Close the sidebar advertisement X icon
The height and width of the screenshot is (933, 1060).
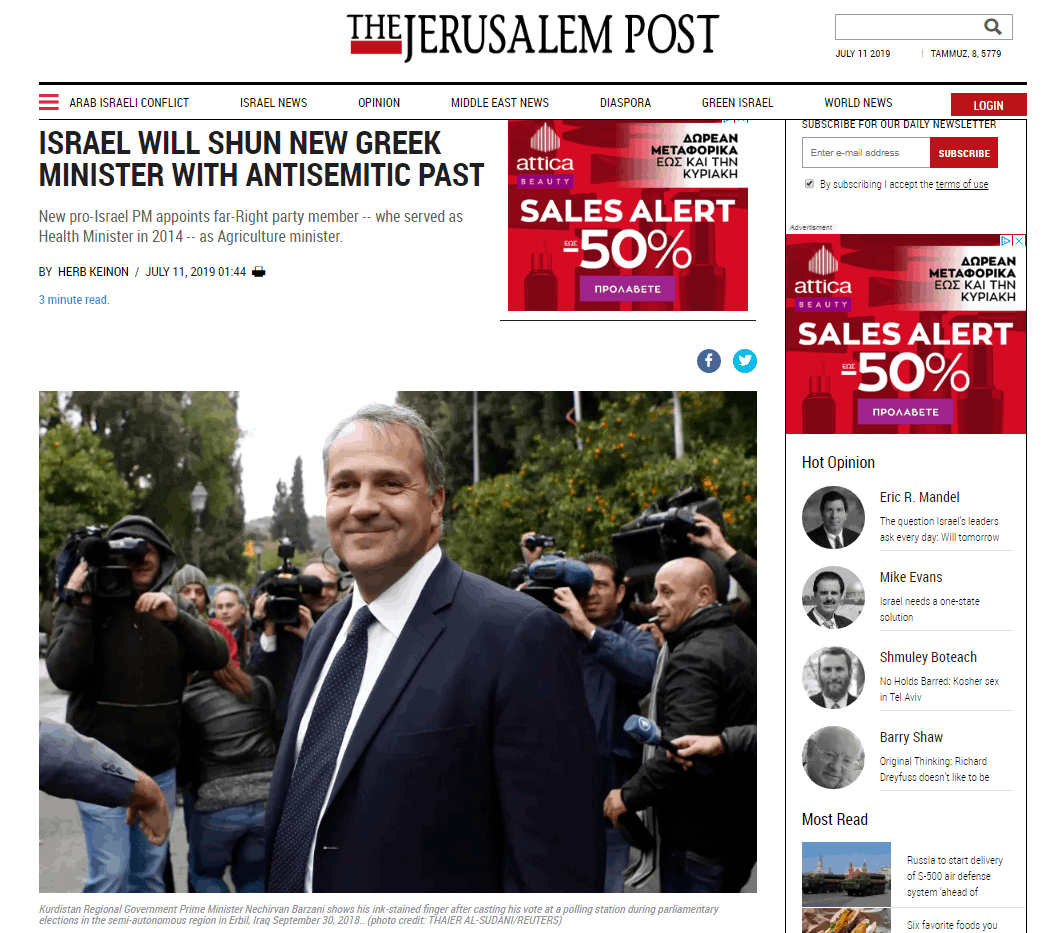coord(1019,241)
